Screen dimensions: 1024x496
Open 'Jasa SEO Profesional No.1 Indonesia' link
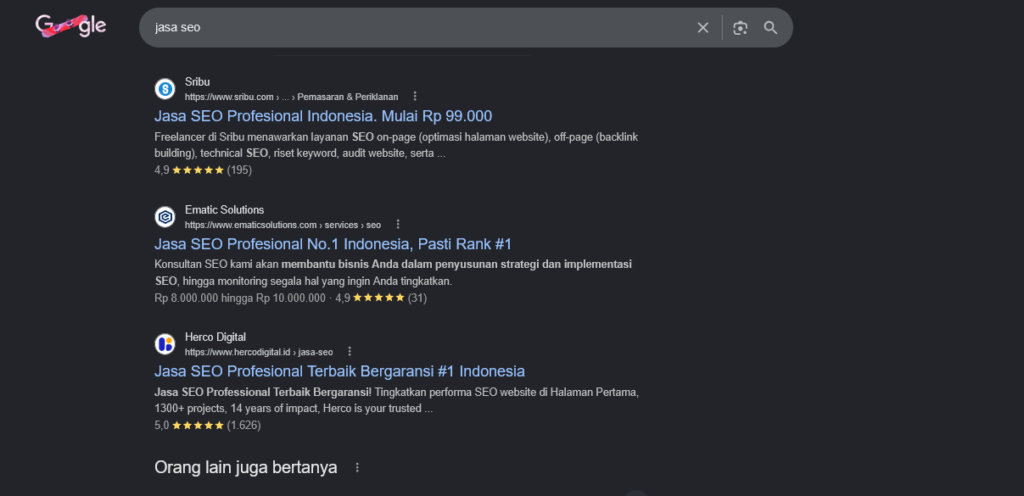click(333, 244)
